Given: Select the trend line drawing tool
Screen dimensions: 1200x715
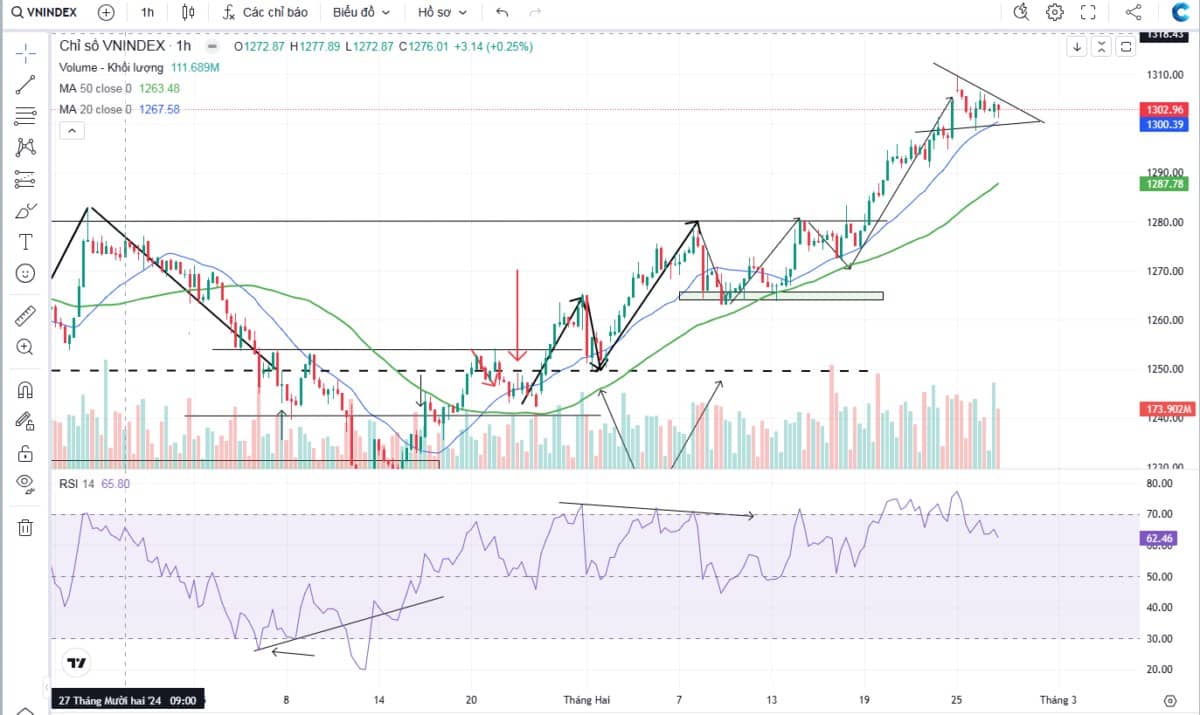Looking at the screenshot, I should (x=25, y=86).
